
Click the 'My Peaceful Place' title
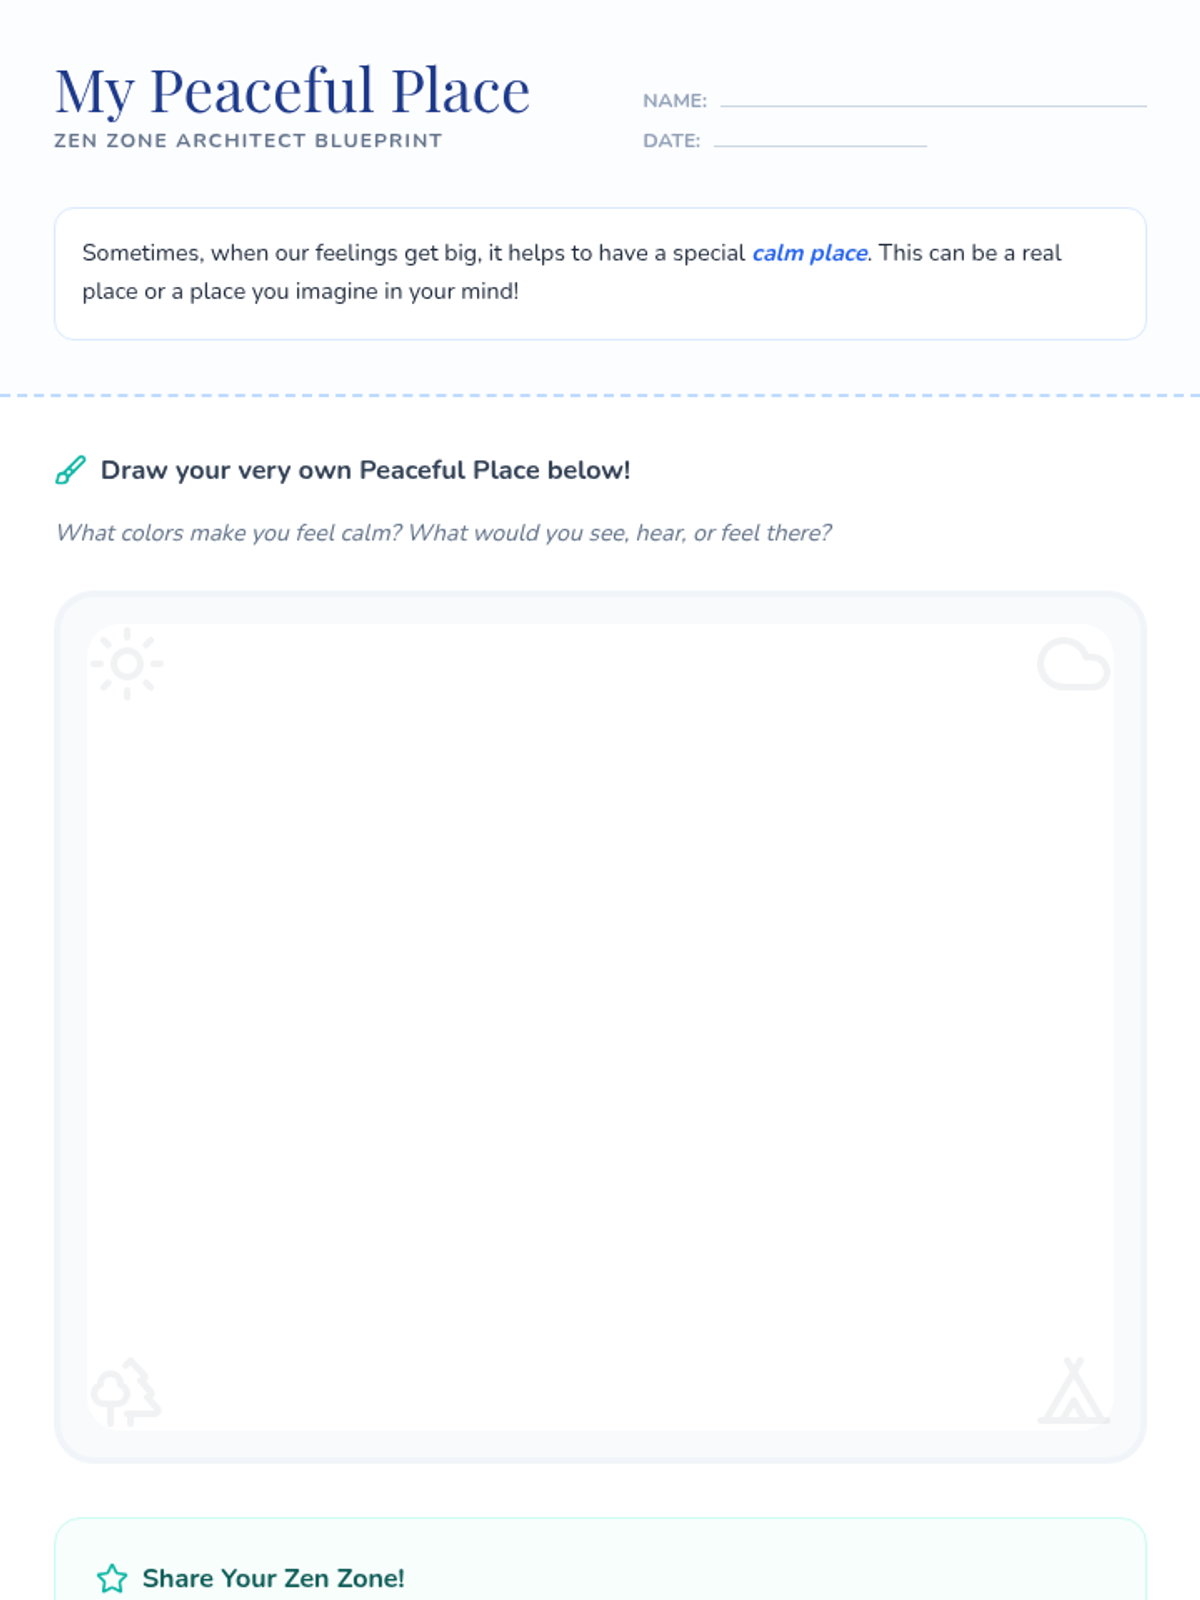tap(292, 92)
